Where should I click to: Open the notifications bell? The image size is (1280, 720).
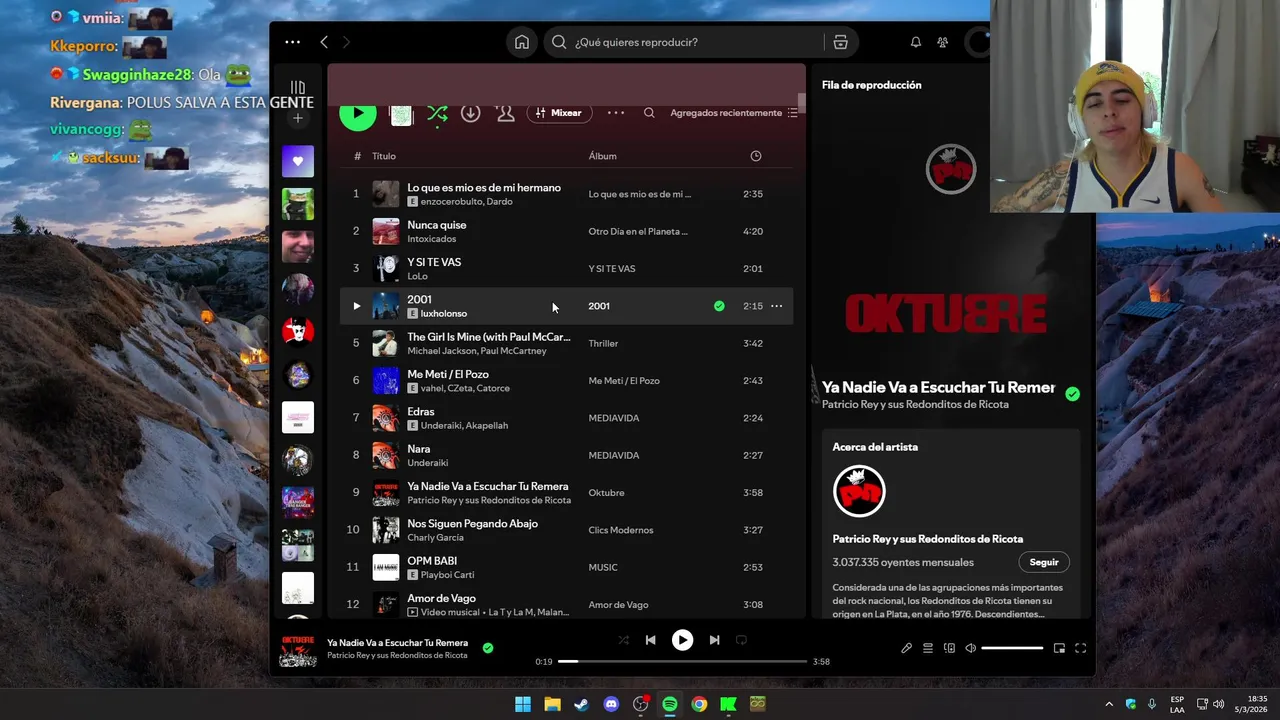[x=915, y=42]
